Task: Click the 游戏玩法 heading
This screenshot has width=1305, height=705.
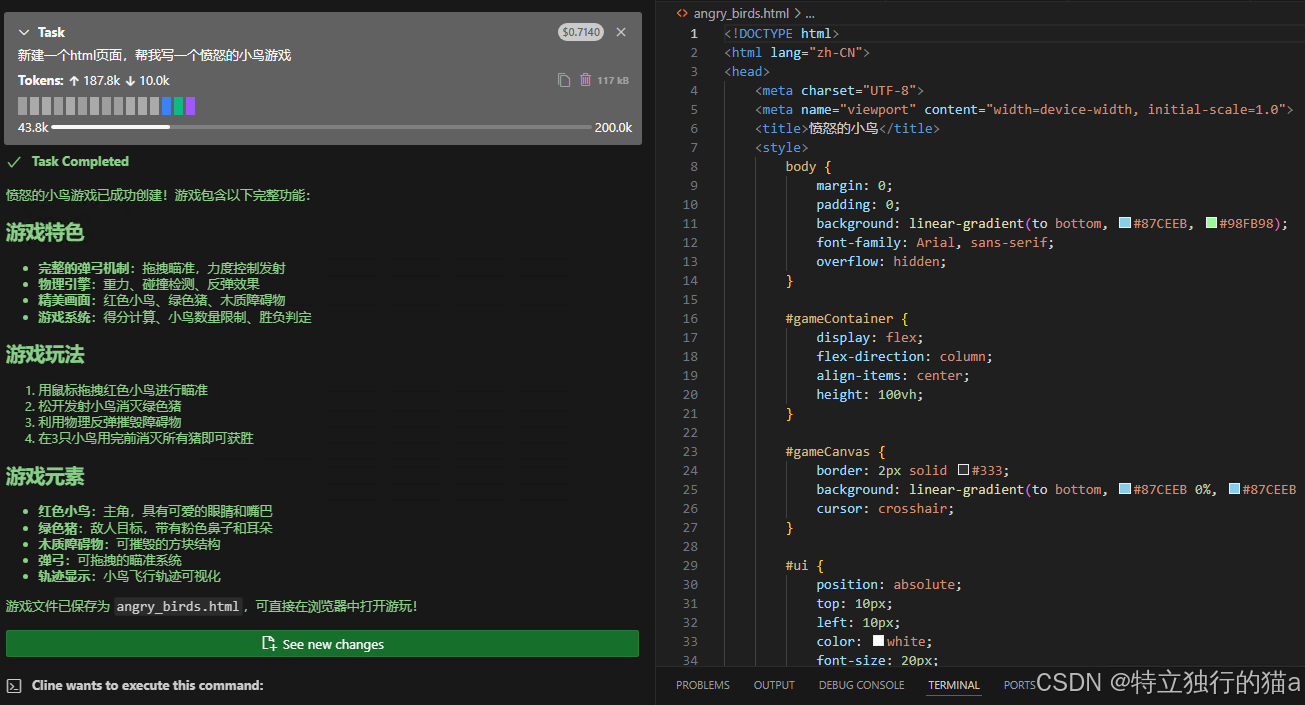Action: point(45,354)
